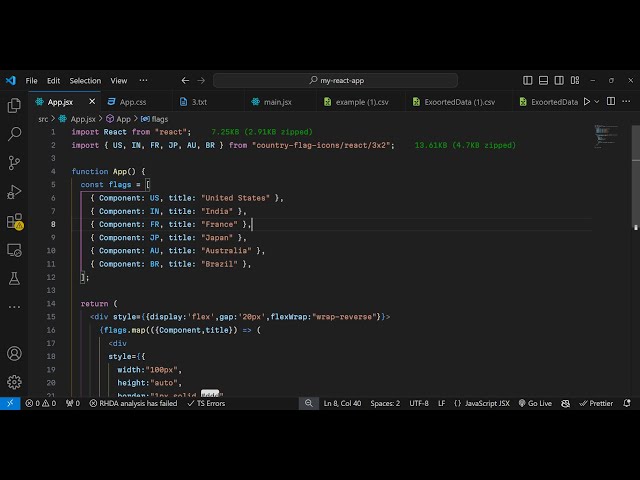Click the Go Live status button

pyautogui.click(x=535, y=403)
